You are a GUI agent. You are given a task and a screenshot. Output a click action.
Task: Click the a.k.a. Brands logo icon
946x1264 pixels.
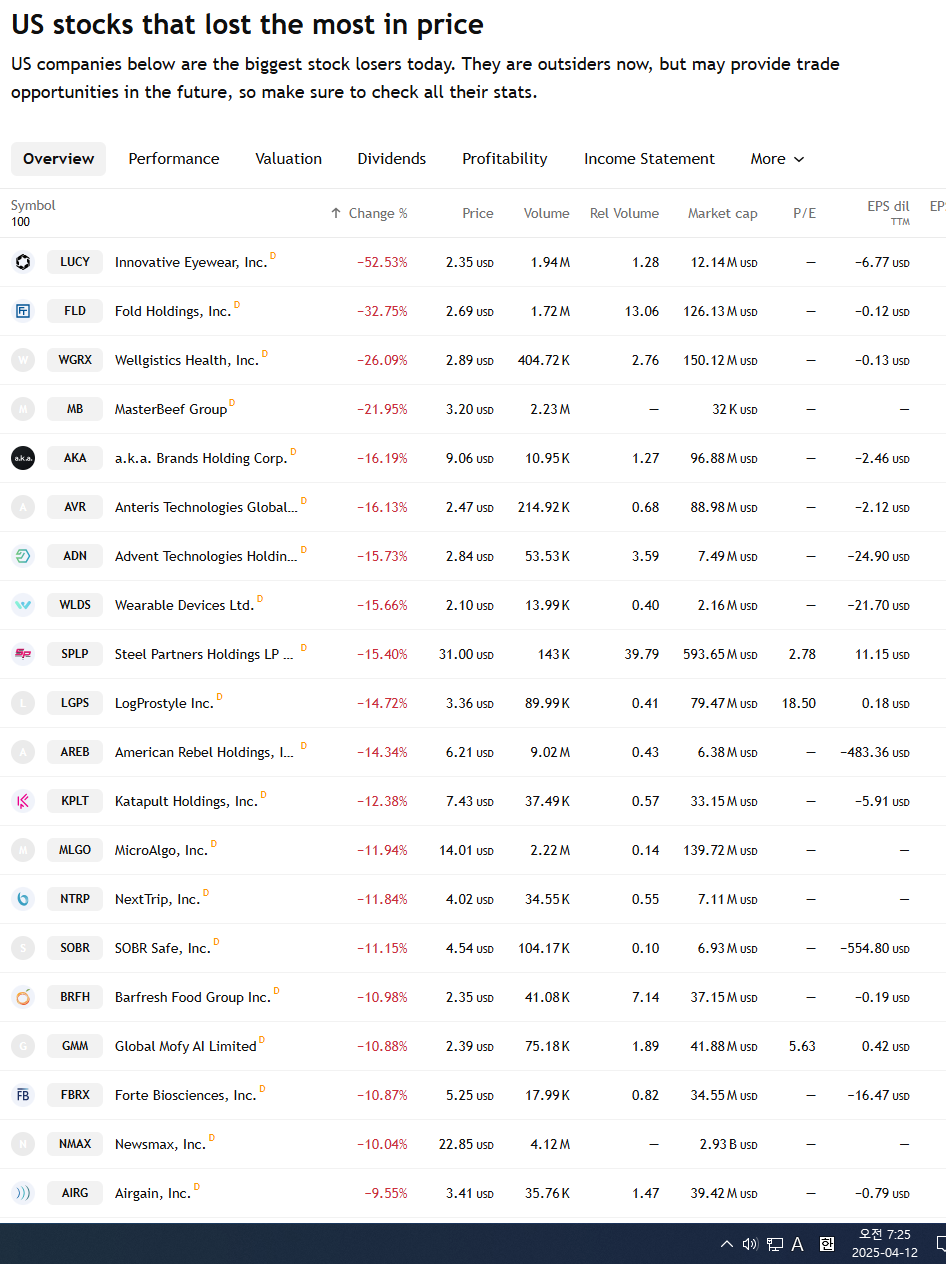point(23,458)
